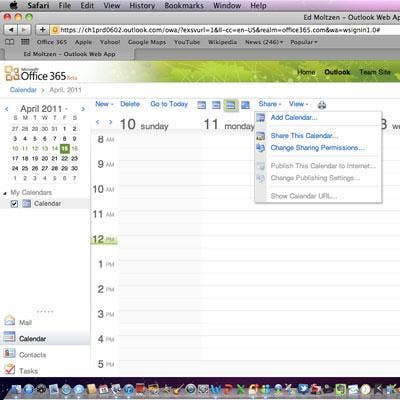
Task: Choose Change Sharing Permissions... menu item
Action: pos(318,148)
